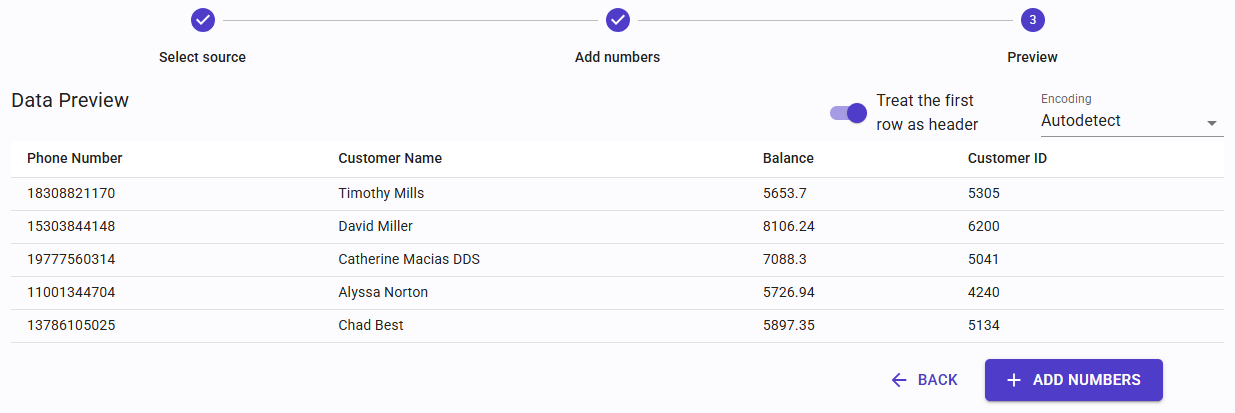The width and height of the screenshot is (1235, 413).
Task: Click the step 3 Preview circle icon
Action: [1032, 20]
